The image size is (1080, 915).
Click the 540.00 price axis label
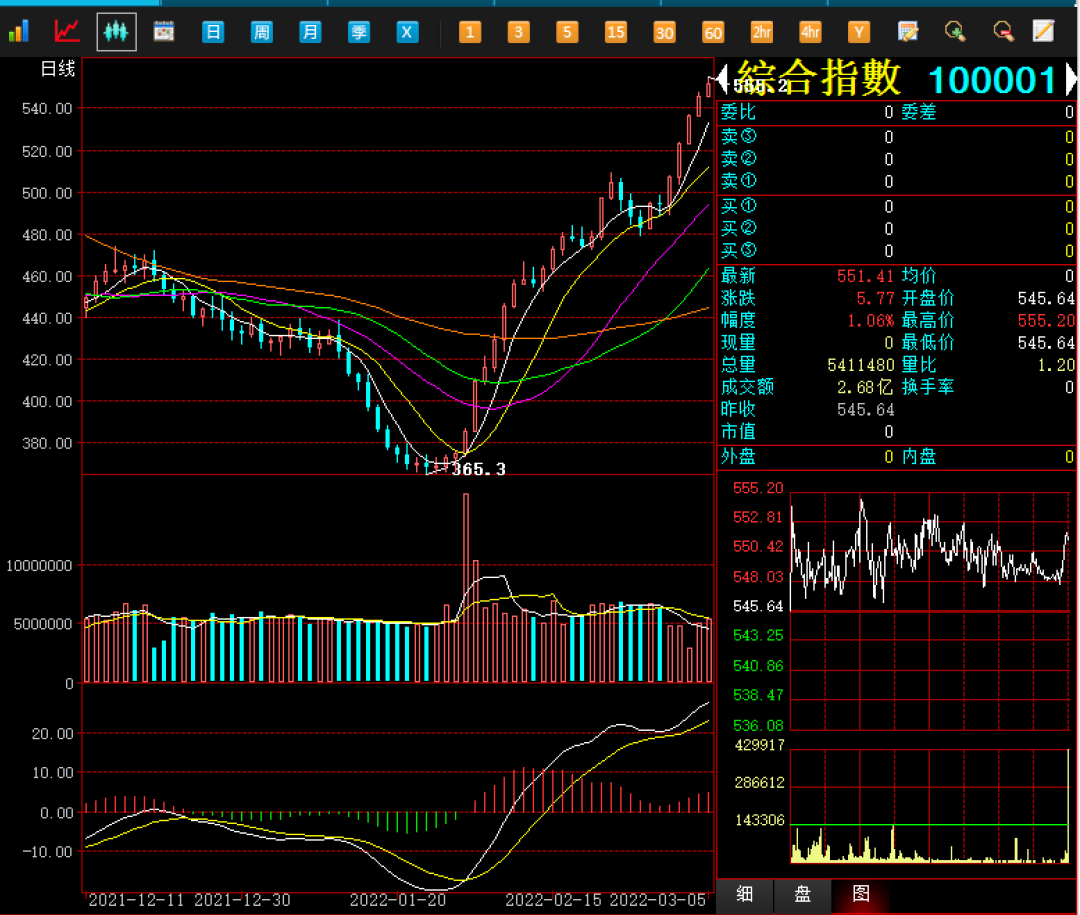[47, 108]
